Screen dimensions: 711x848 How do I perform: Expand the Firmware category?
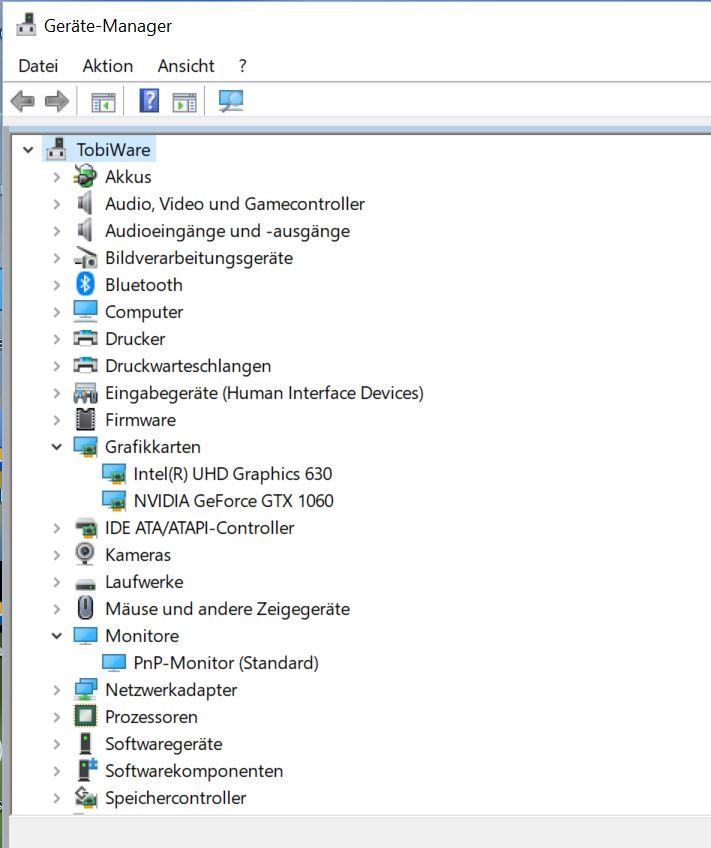[56, 420]
